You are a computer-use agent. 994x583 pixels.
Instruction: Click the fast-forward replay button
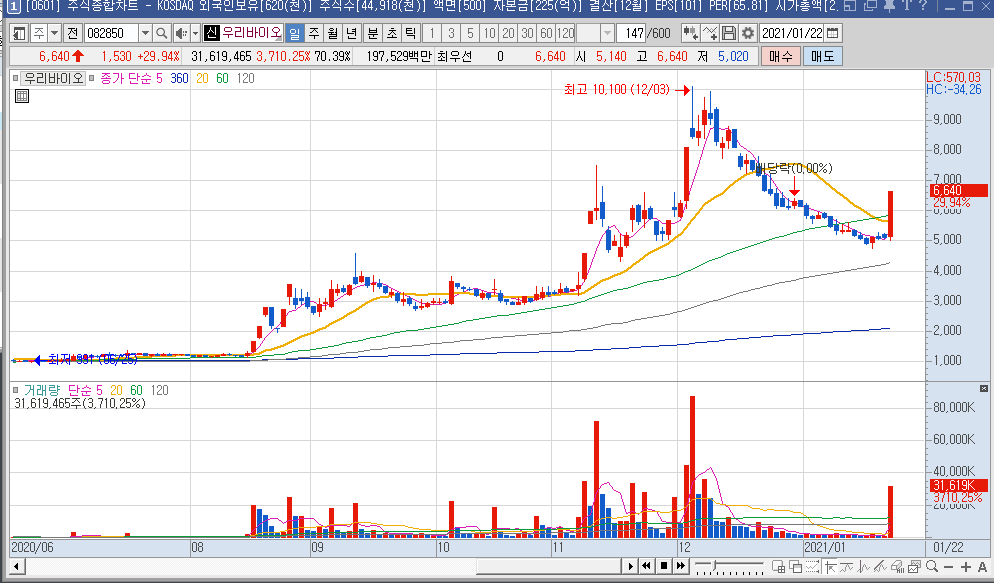coord(681,566)
